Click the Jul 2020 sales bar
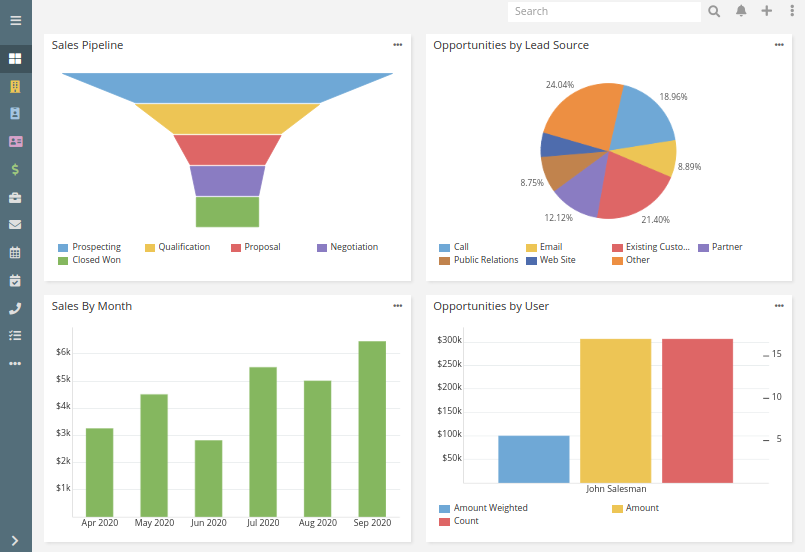805x552 pixels. (x=263, y=442)
